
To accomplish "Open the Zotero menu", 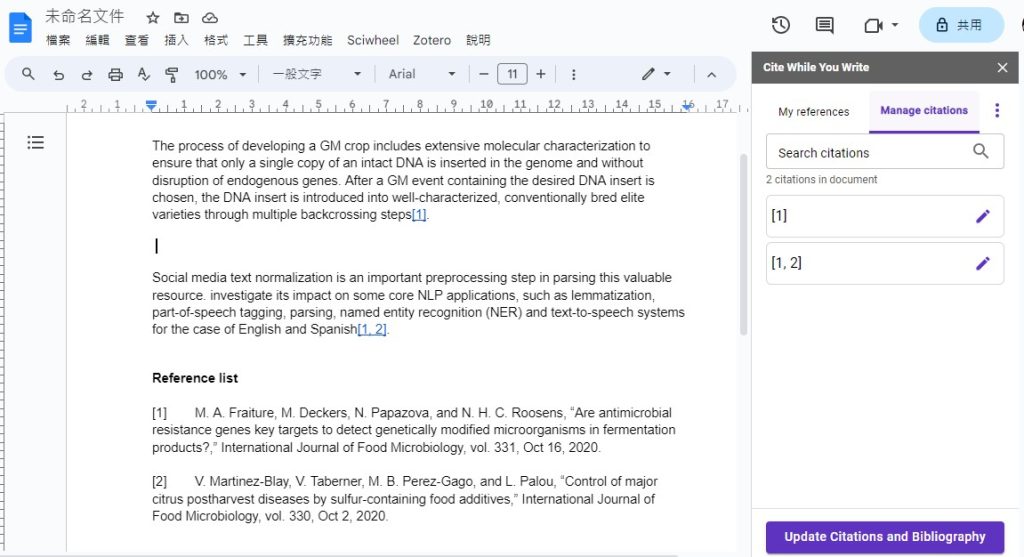I will click(x=432, y=40).
